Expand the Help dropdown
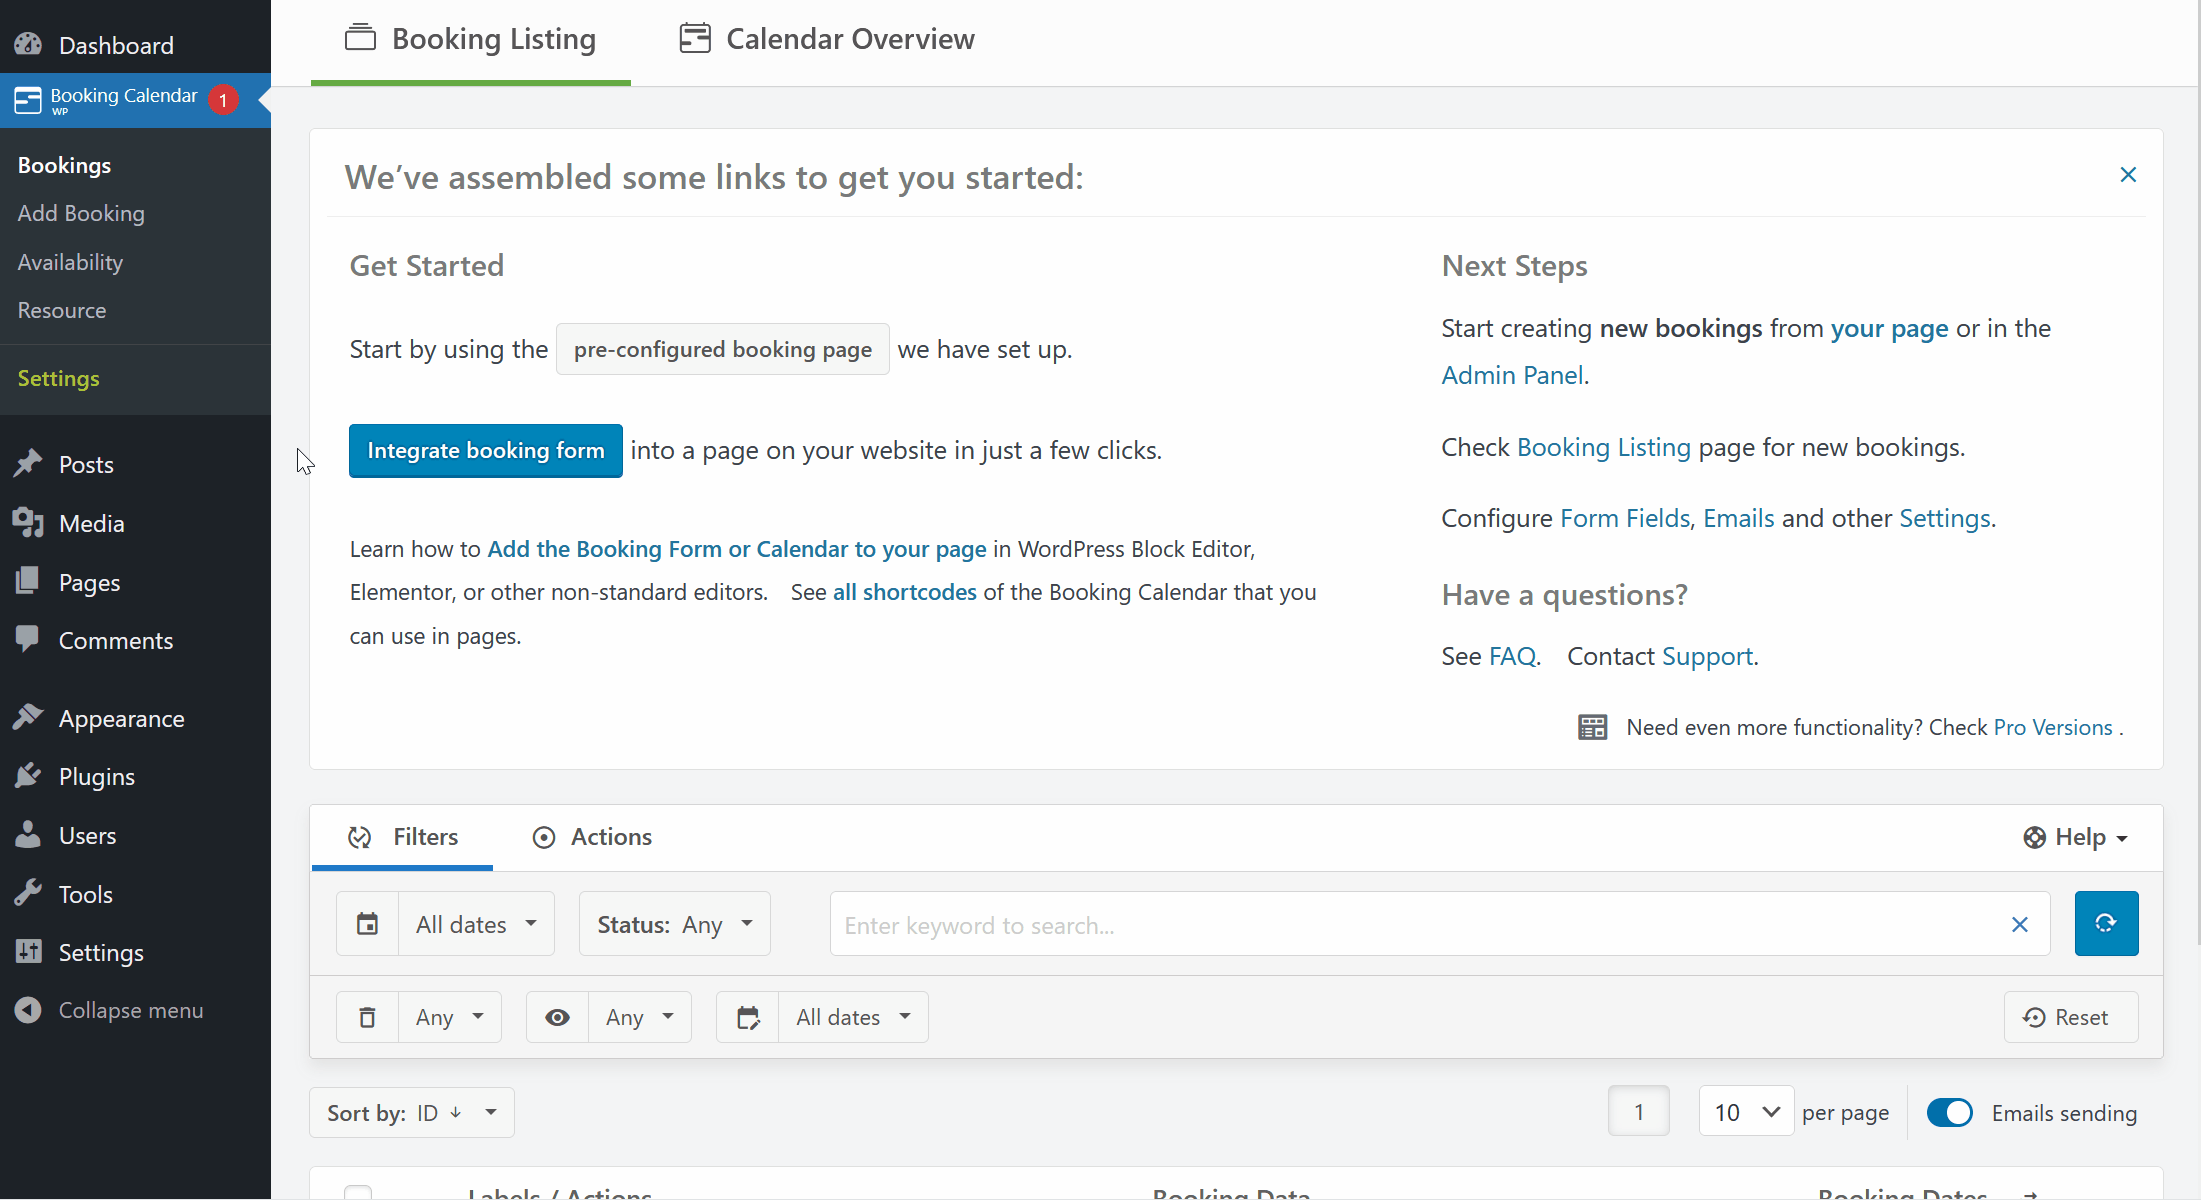Viewport: 2201px width, 1200px height. [2077, 837]
